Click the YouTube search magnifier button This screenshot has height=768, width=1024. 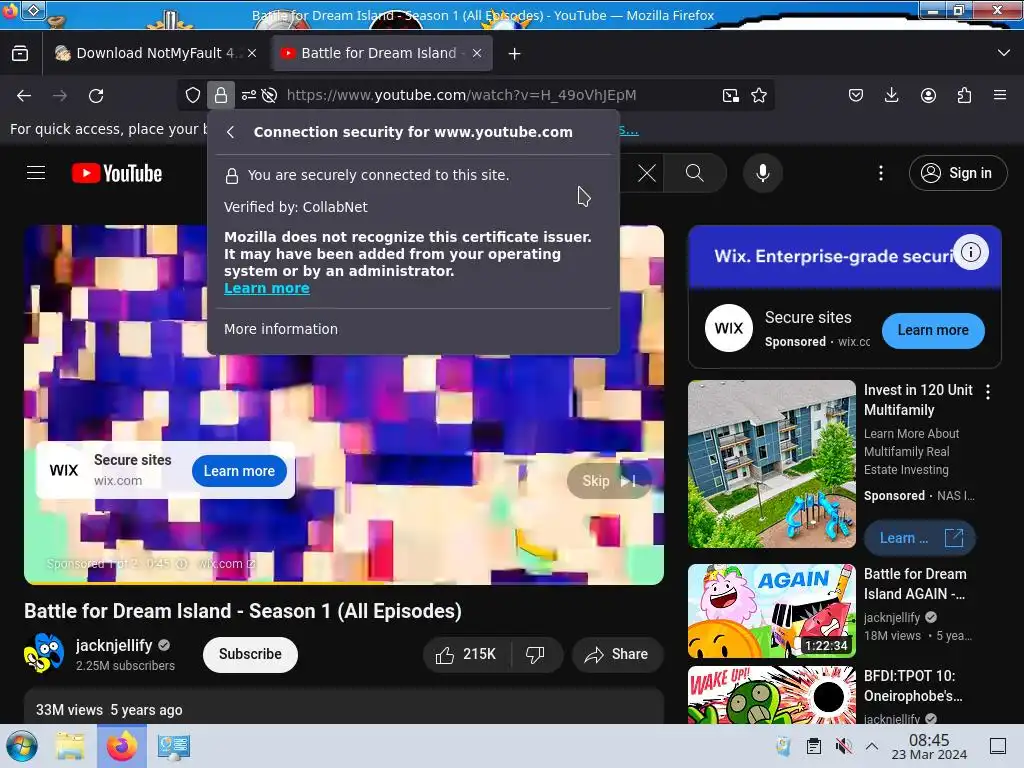[x=695, y=173]
